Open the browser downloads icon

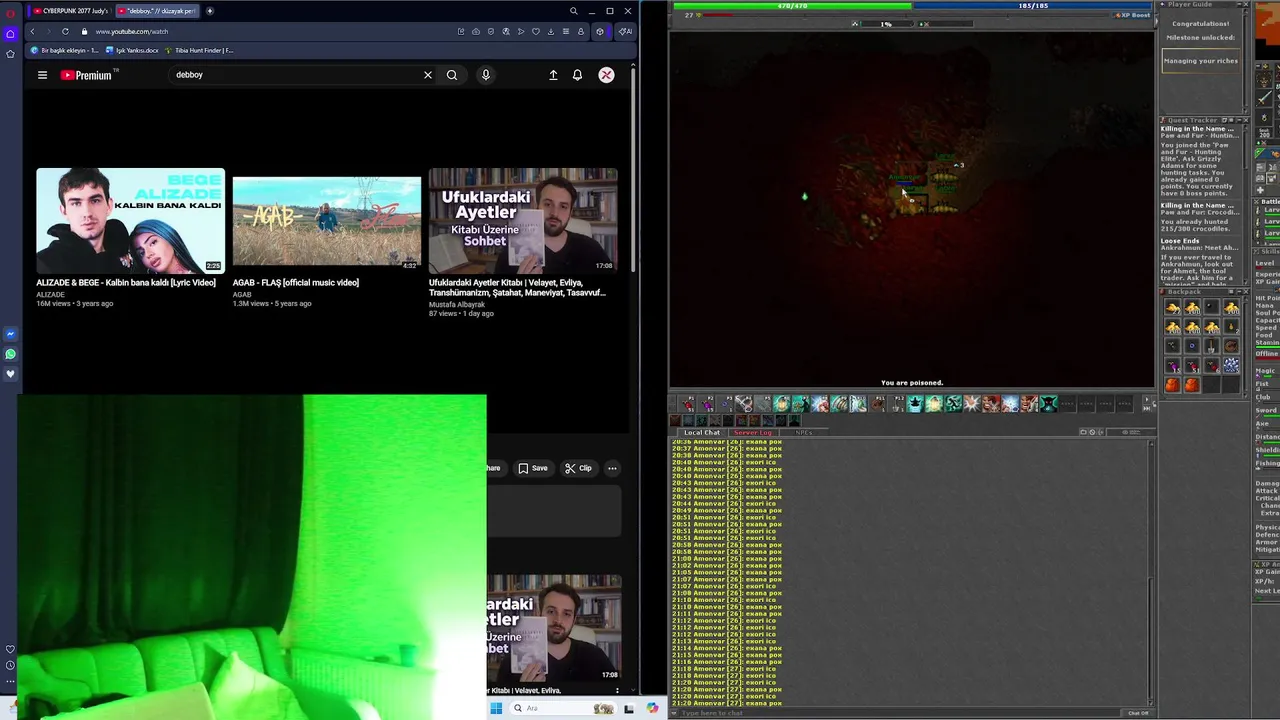(x=551, y=31)
